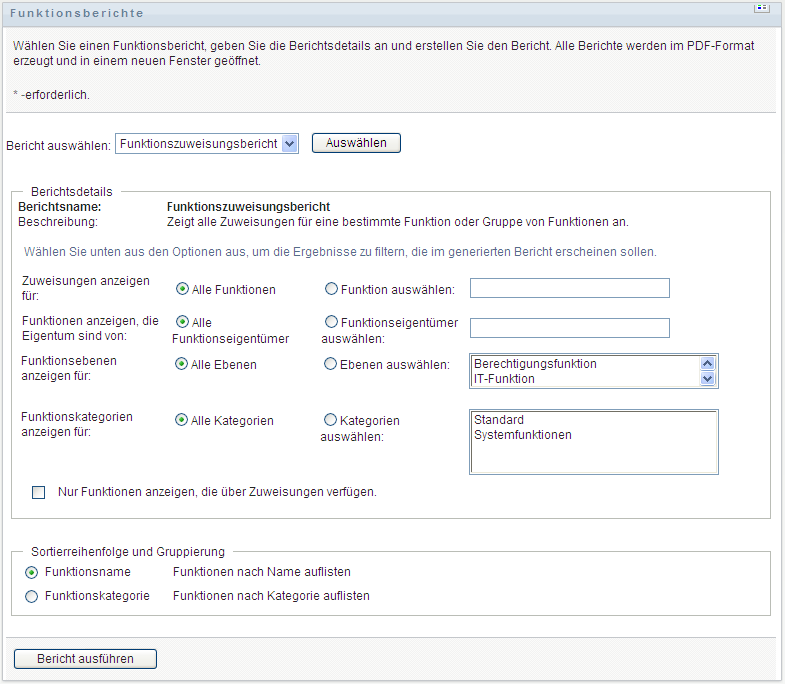785x684 pixels.
Task: Select the Alle Ebenen radio button
Action: pyautogui.click(x=181, y=364)
